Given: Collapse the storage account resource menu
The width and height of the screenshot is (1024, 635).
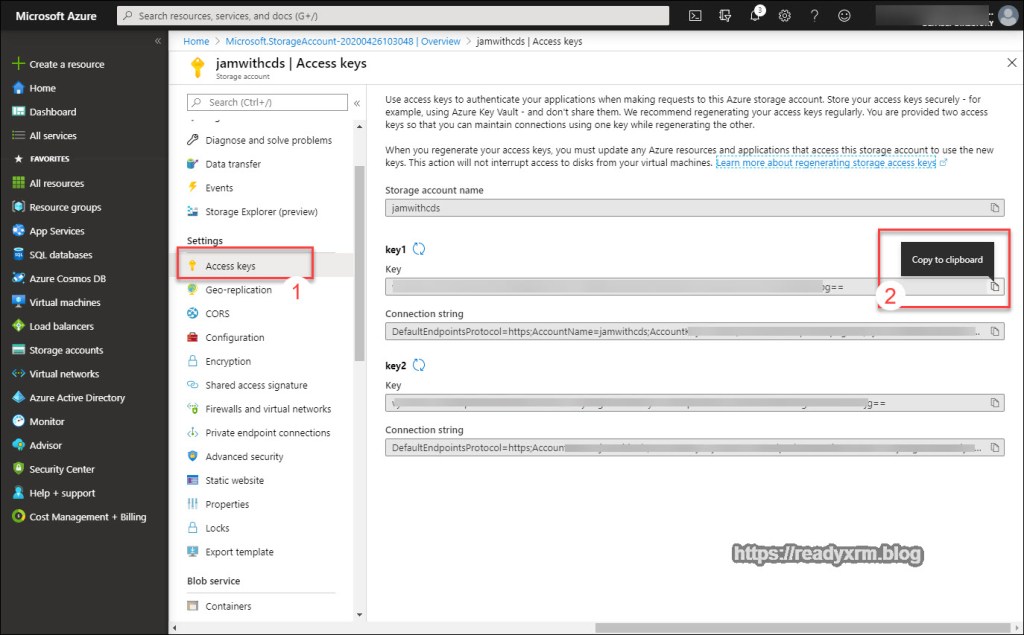Looking at the screenshot, I should (357, 102).
